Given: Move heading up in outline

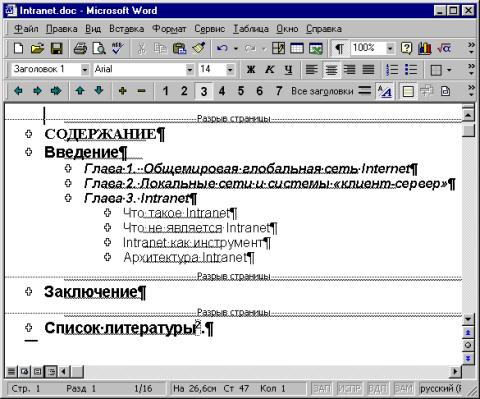Looking at the screenshot, I should click(x=80, y=90).
